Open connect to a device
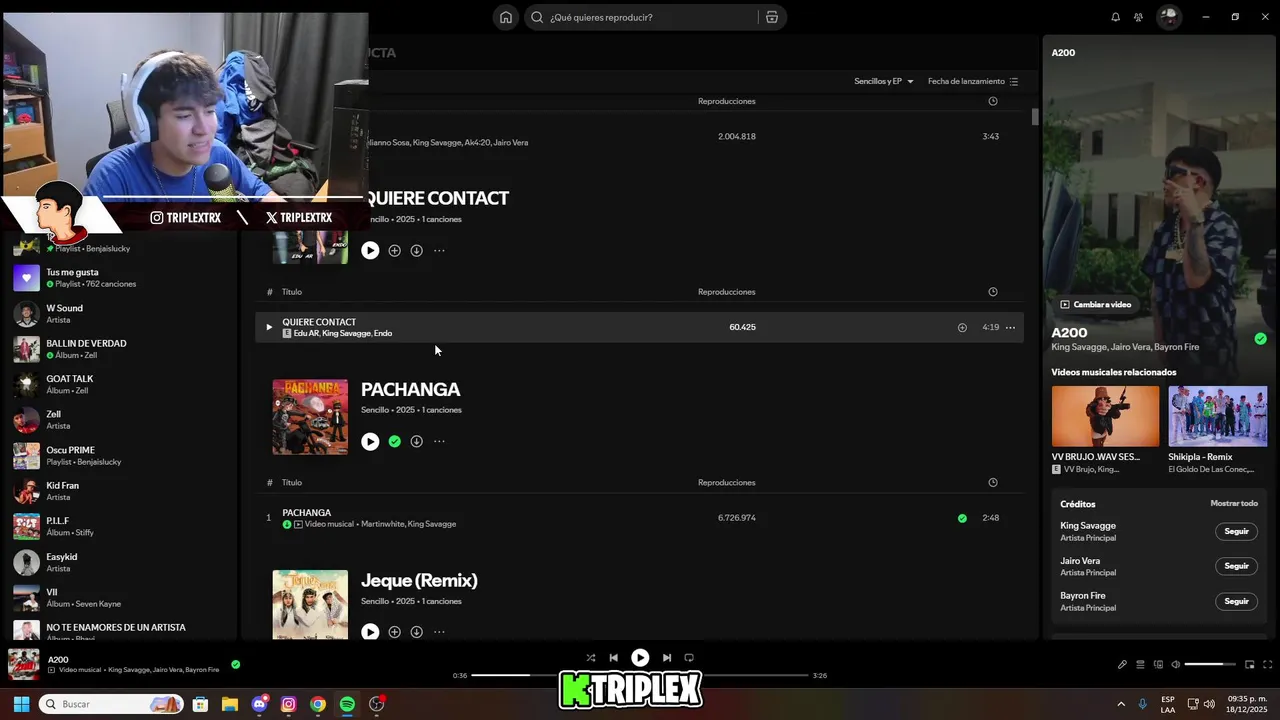This screenshot has height=720, width=1280. tap(1158, 665)
